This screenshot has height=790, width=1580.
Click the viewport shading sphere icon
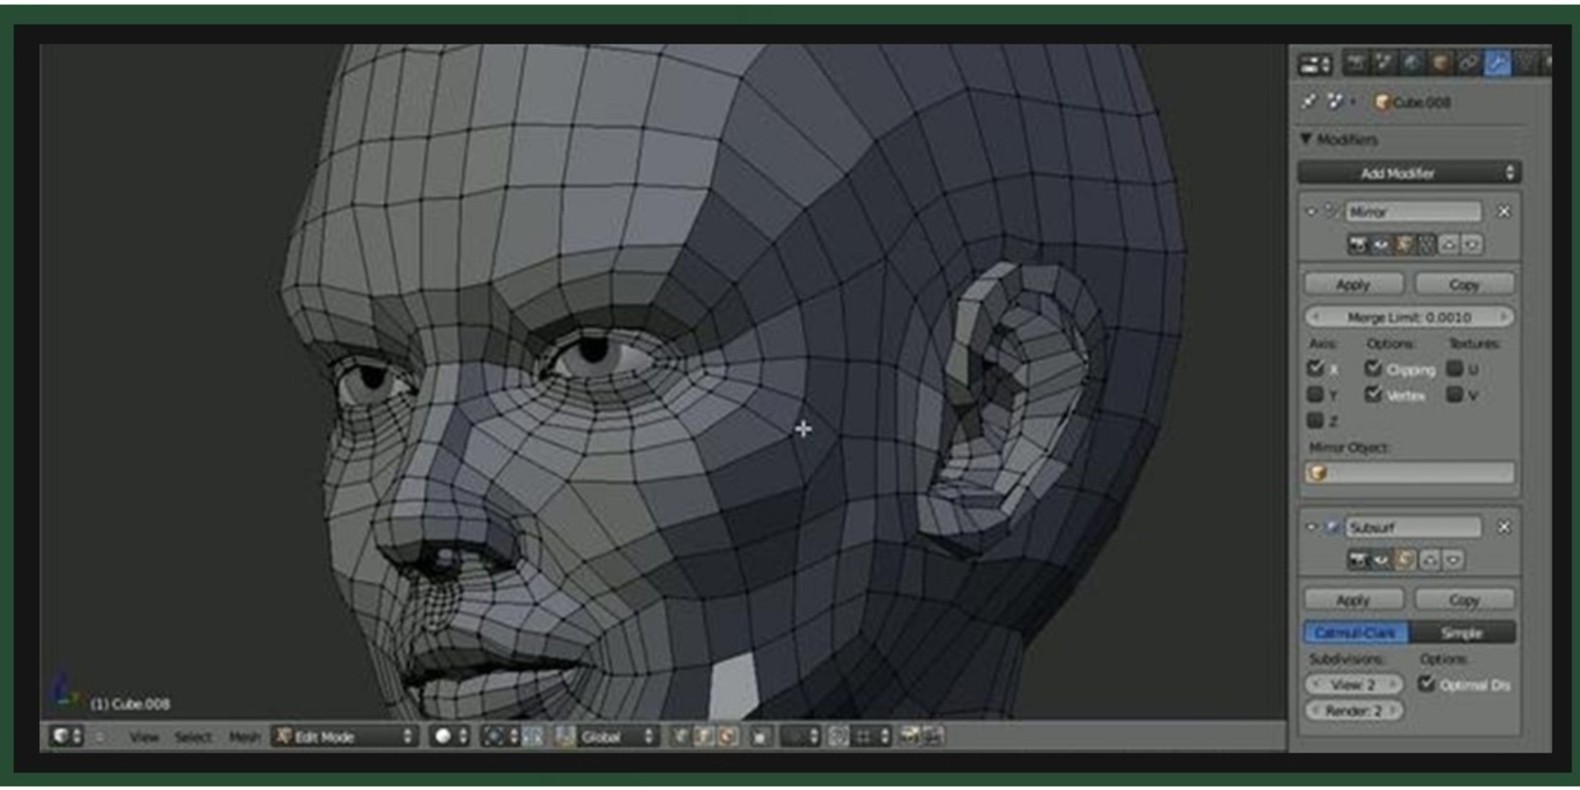pyautogui.click(x=443, y=737)
